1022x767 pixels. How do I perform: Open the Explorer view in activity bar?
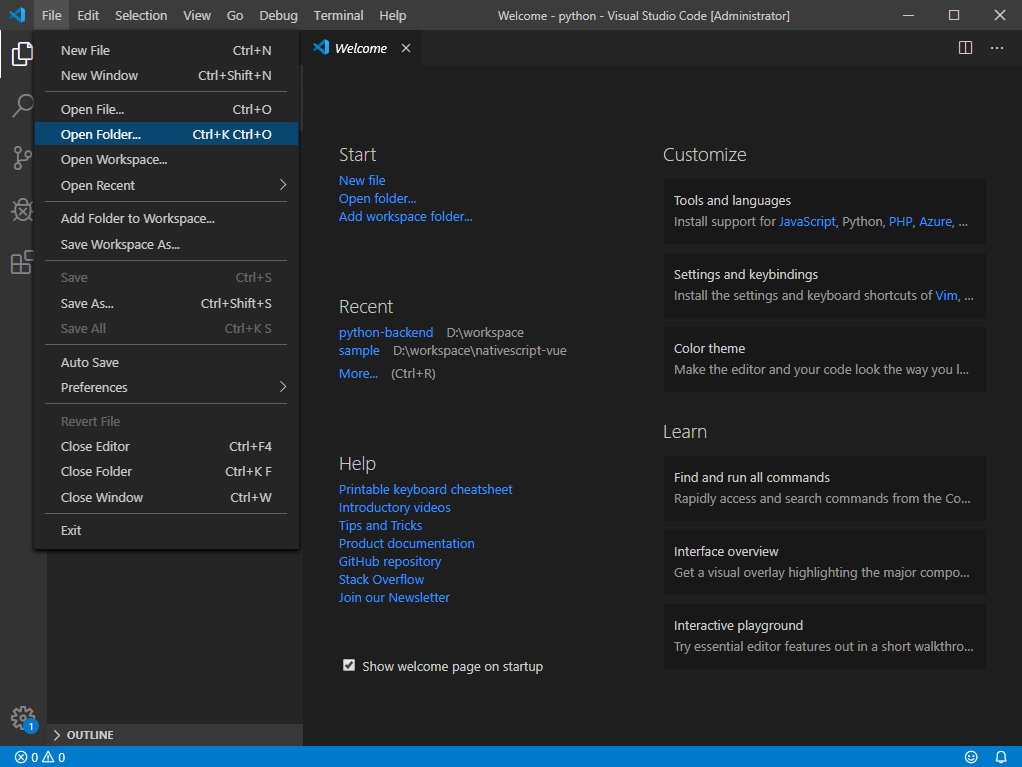click(x=22, y=54)
